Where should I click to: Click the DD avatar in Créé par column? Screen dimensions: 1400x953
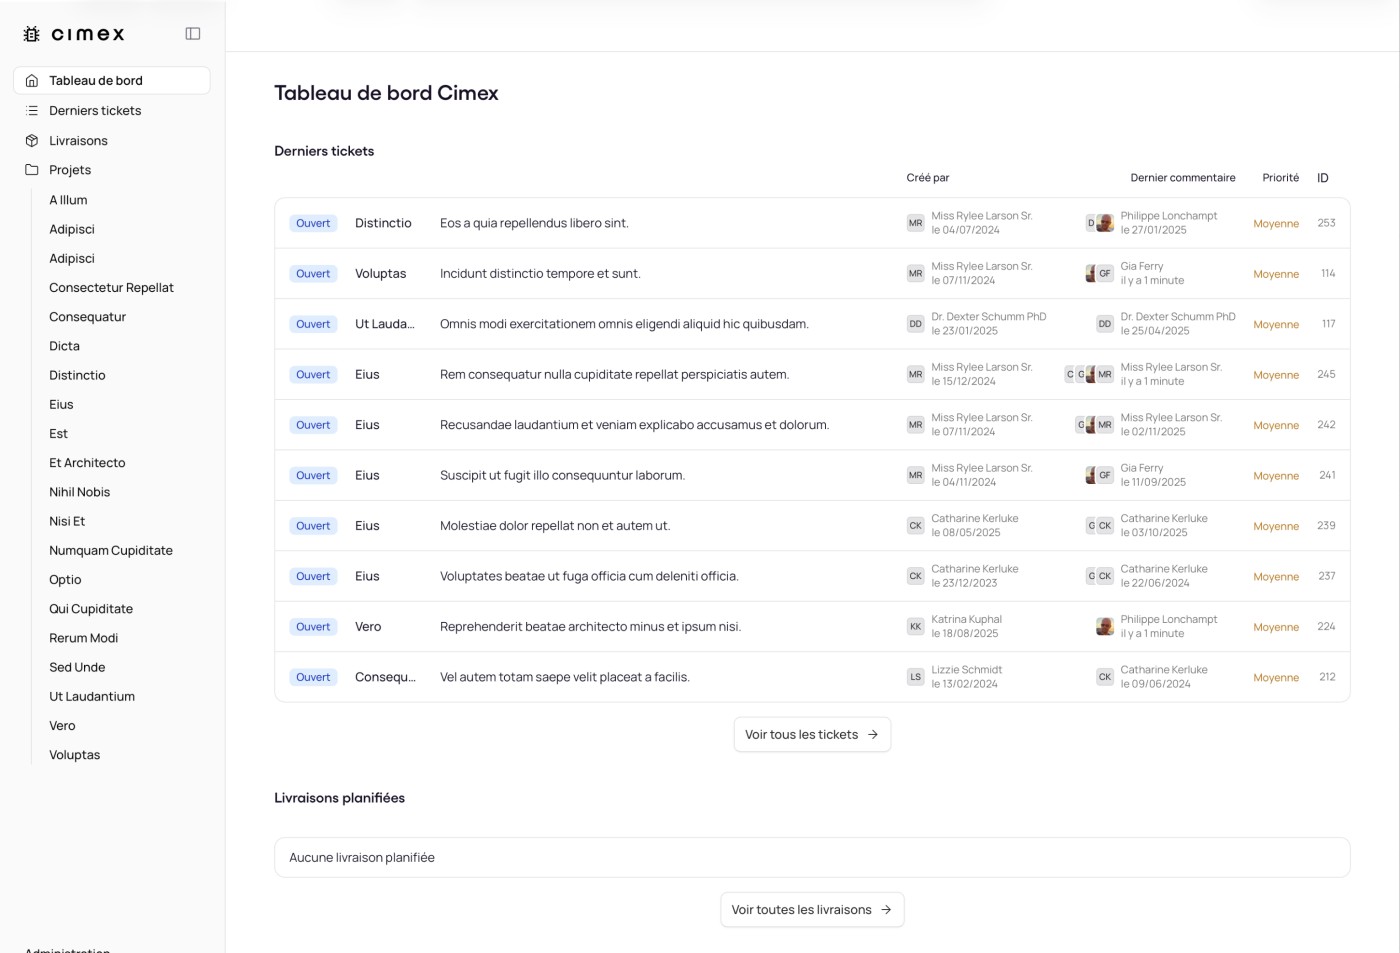pyautogui.click(x=915, y=324)
